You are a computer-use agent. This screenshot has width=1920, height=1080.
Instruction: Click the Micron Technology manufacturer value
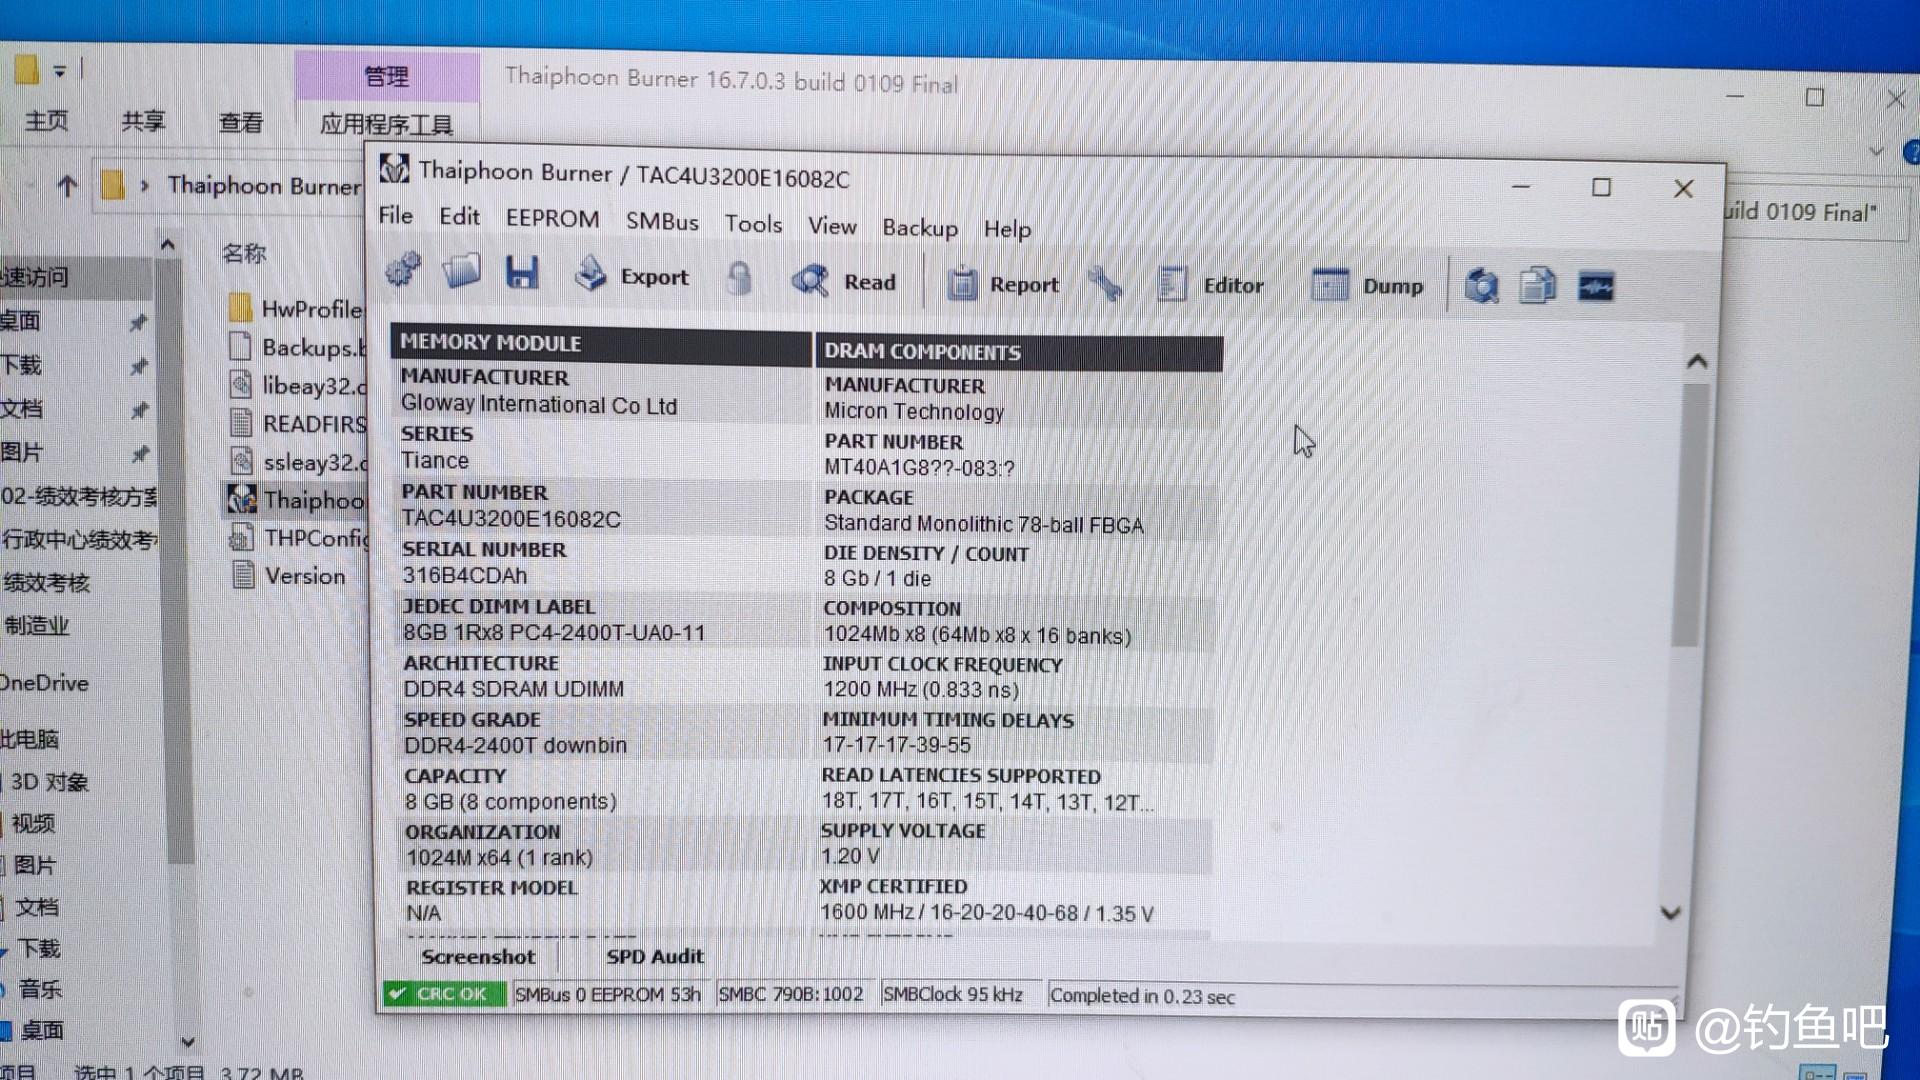[x=914, y=412]
